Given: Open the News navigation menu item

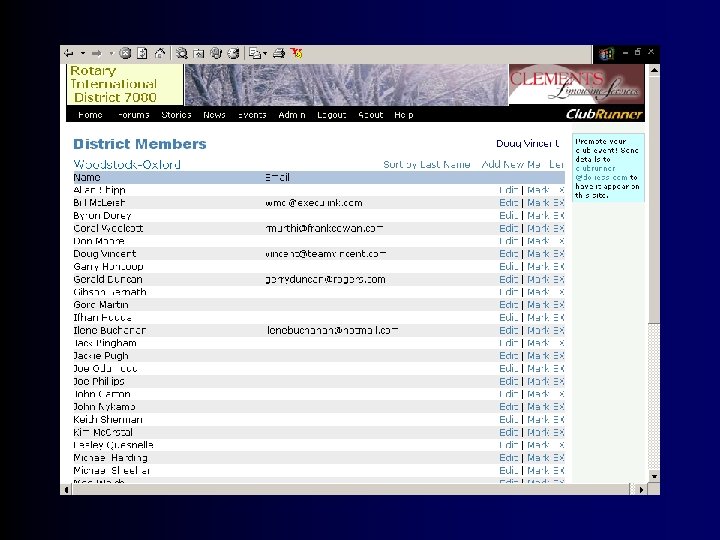Looking at the screenshot, I should 214,115.
